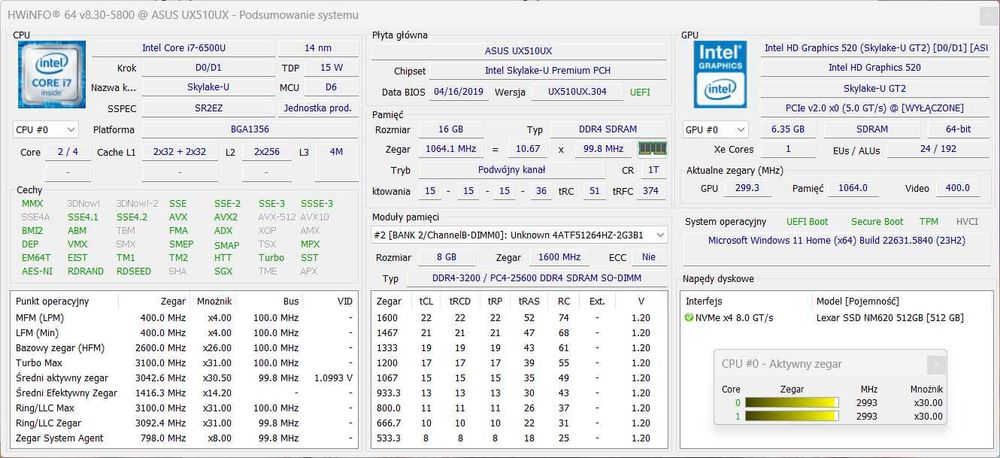
Task: Click the Cache L1 2x32 + 2x32 value
Action: (180, 152)
